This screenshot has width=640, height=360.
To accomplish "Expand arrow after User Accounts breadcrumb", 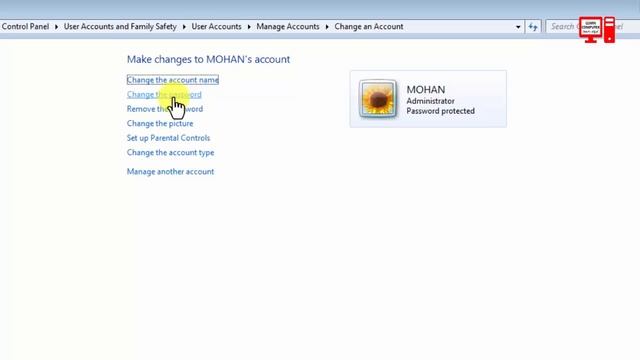I will tap(249, 27).
